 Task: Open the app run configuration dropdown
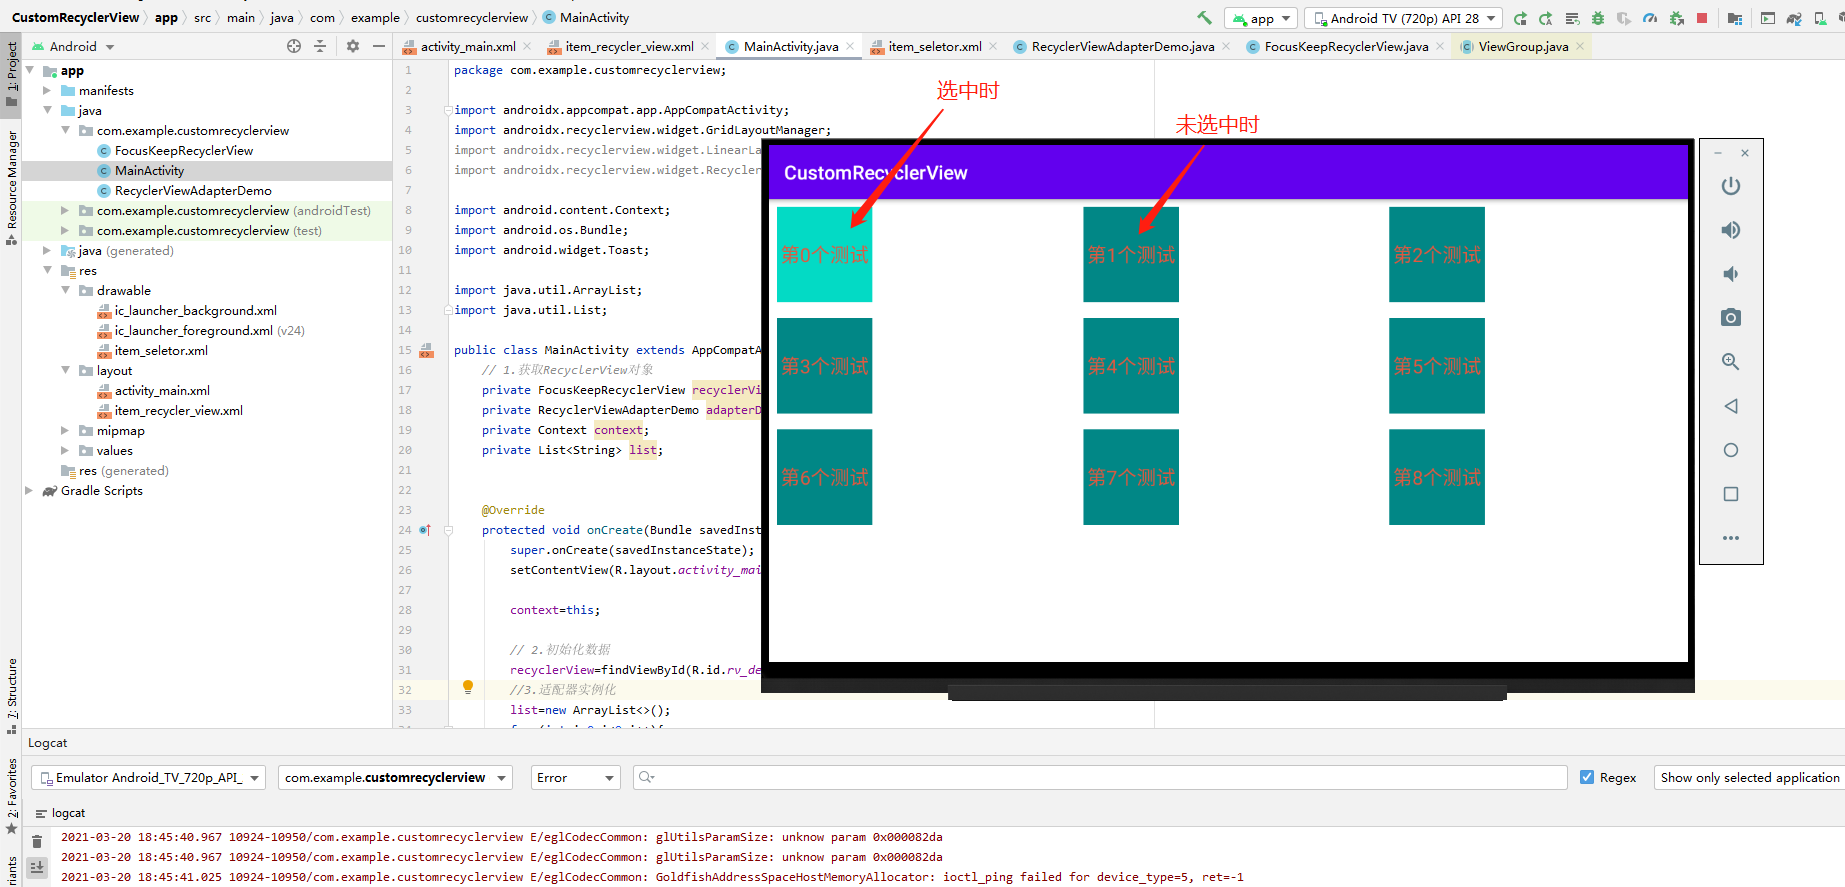[1261, 18]
